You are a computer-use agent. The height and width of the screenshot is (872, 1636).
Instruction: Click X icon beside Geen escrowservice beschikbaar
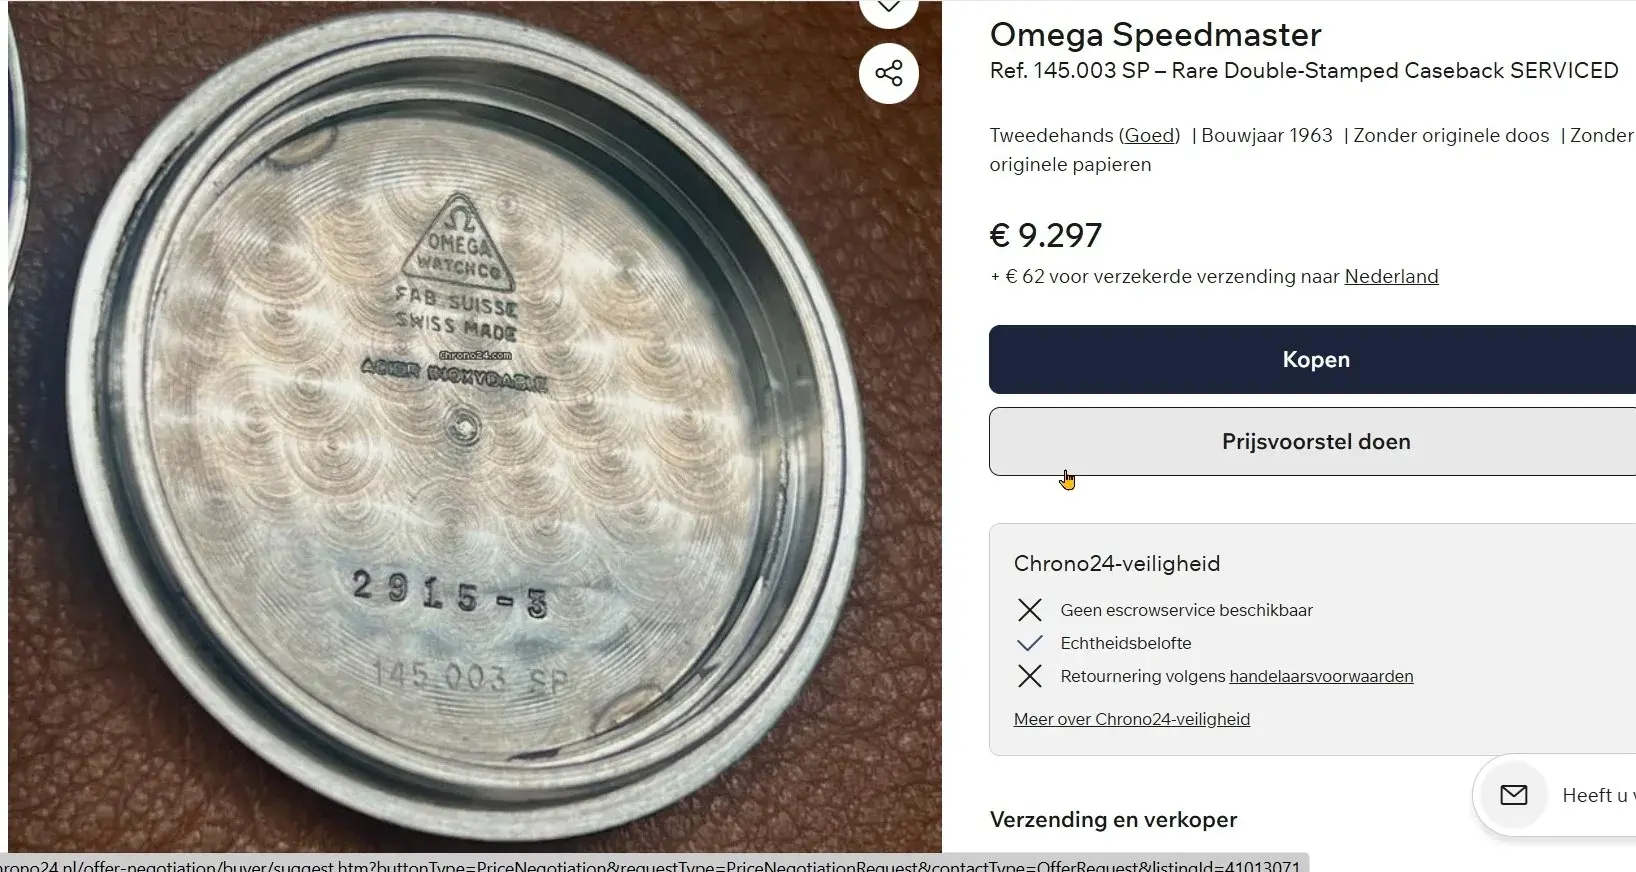coord(1030,610)
